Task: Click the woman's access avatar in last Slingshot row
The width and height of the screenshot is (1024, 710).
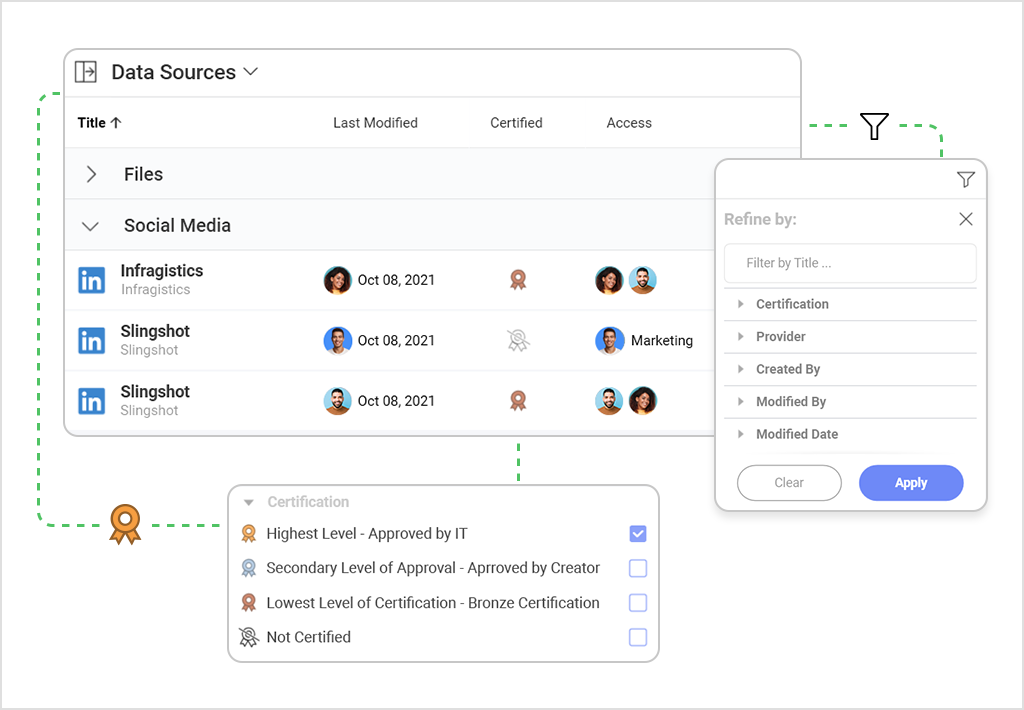Action: [x=643, y=401]
